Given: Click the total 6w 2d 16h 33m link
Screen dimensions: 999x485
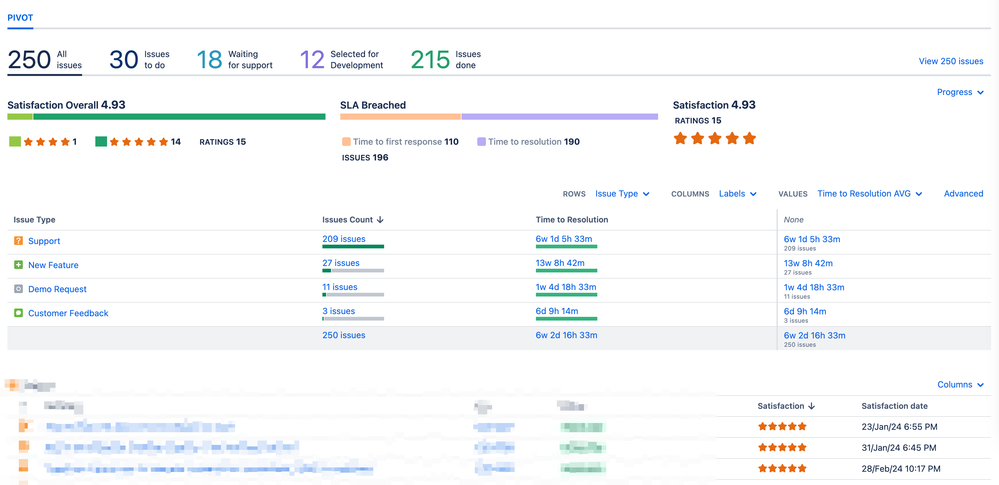Looking at the screenshot, I should pos(566,335).
